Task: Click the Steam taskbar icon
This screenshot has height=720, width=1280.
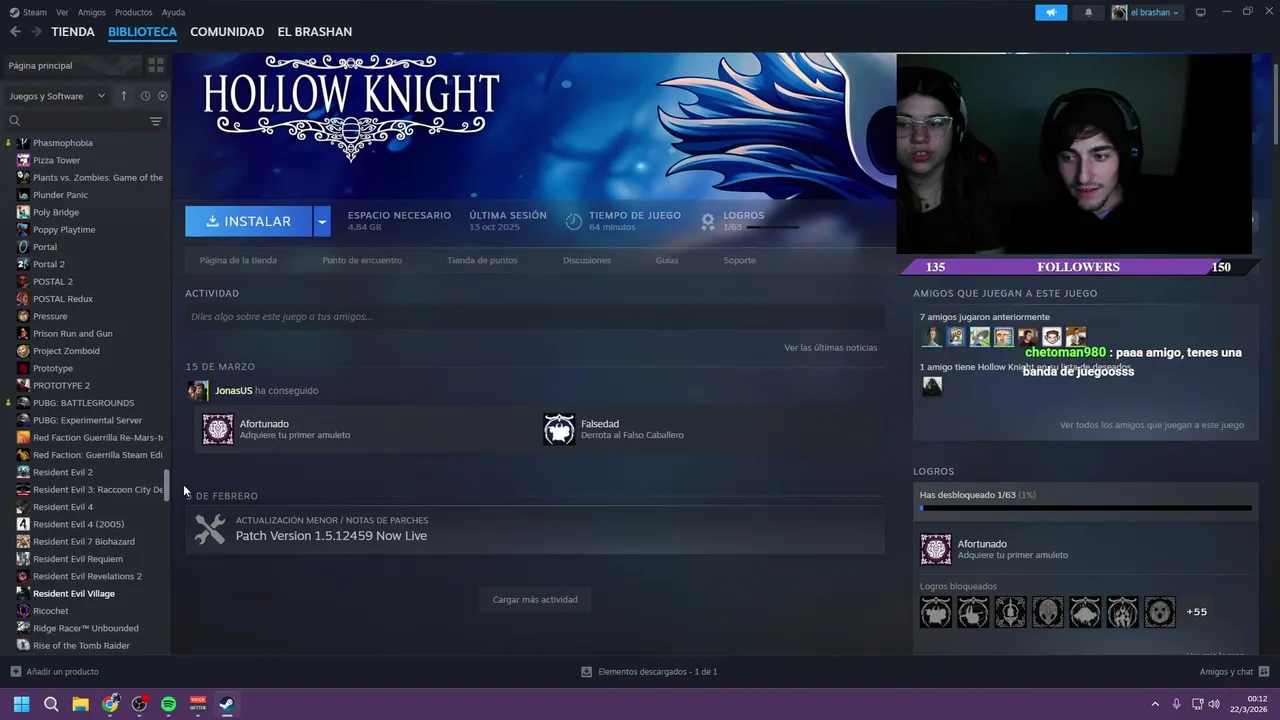Action: coord(227,704)
